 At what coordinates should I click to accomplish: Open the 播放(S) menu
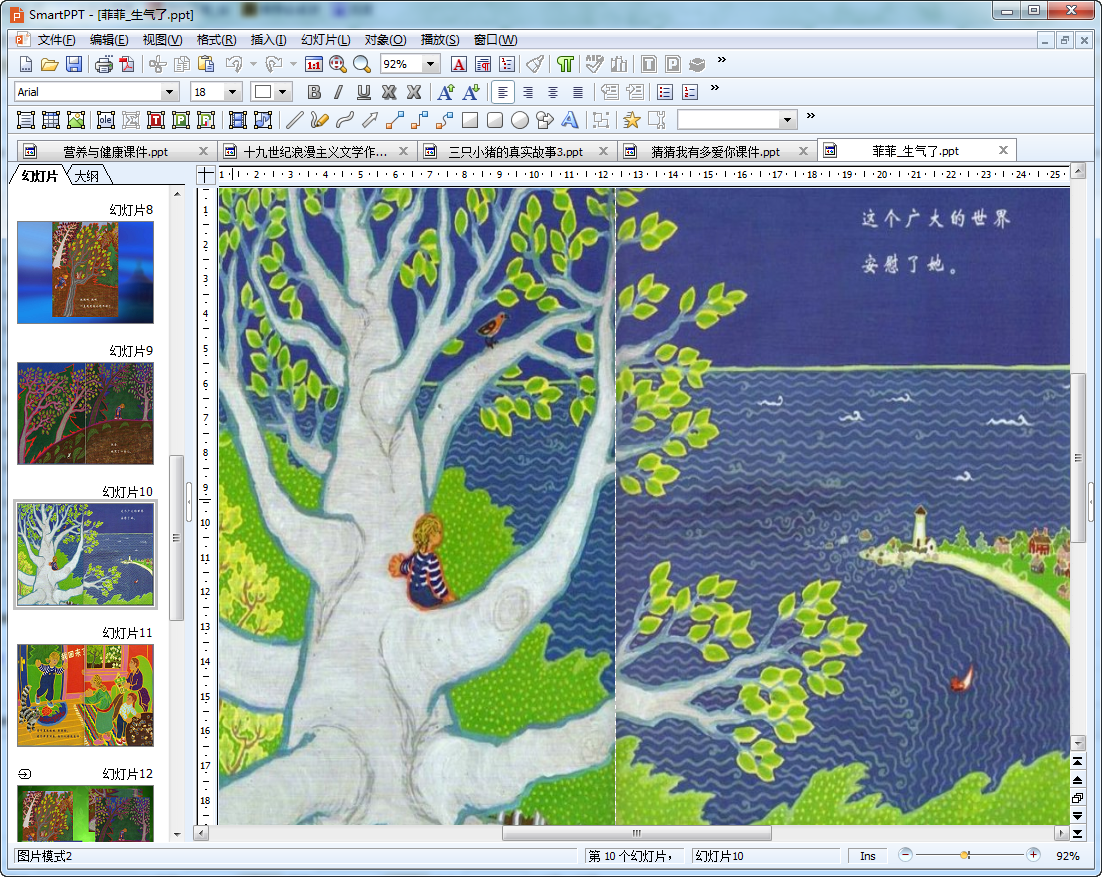(440, 40)
